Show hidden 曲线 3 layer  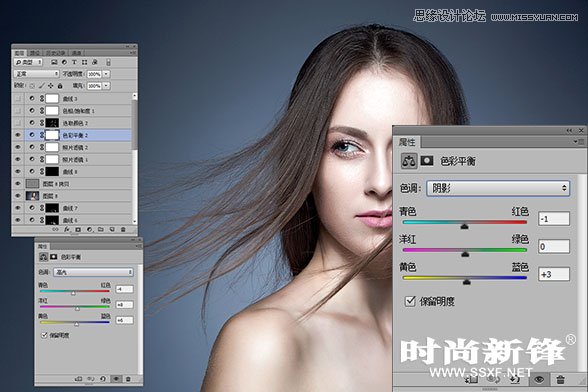coord(18,99)
